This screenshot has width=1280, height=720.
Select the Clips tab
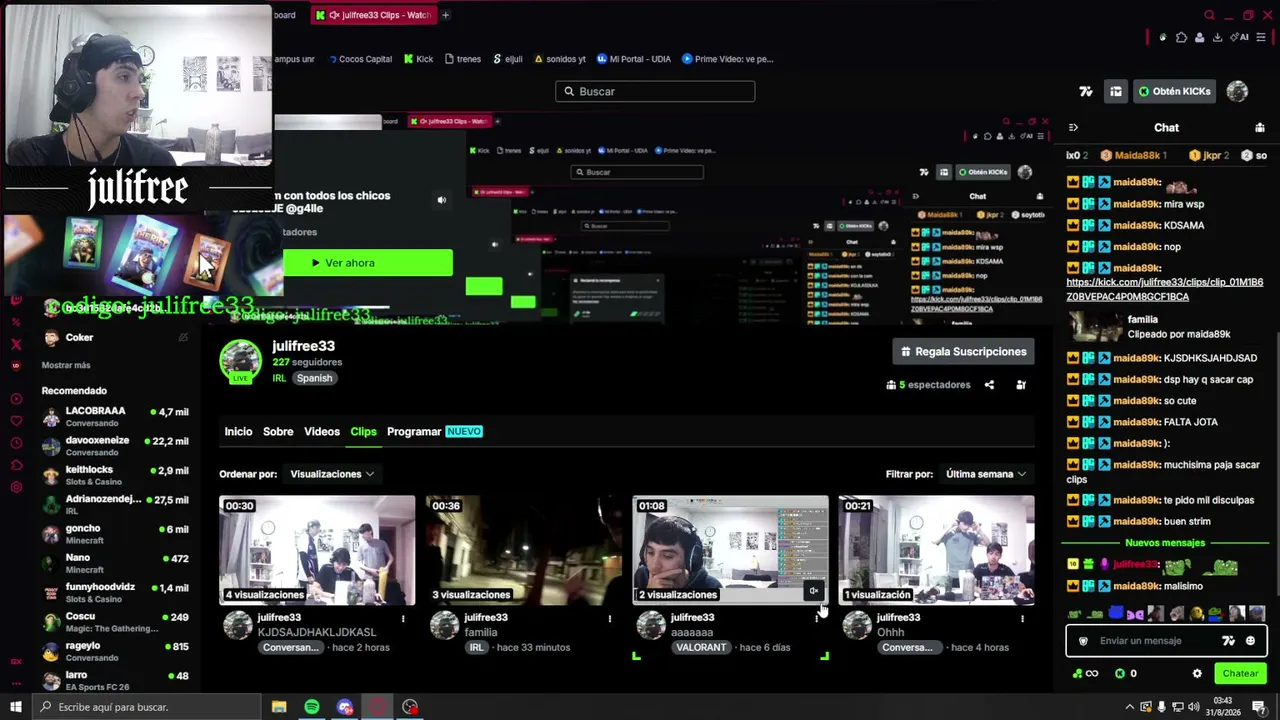pos(363,432)
